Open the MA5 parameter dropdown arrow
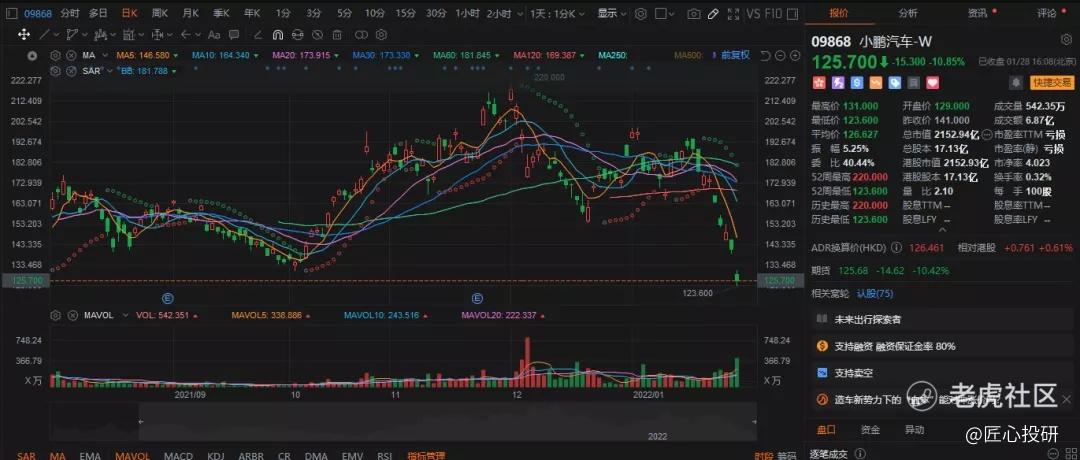 click(x=176, y=56)
